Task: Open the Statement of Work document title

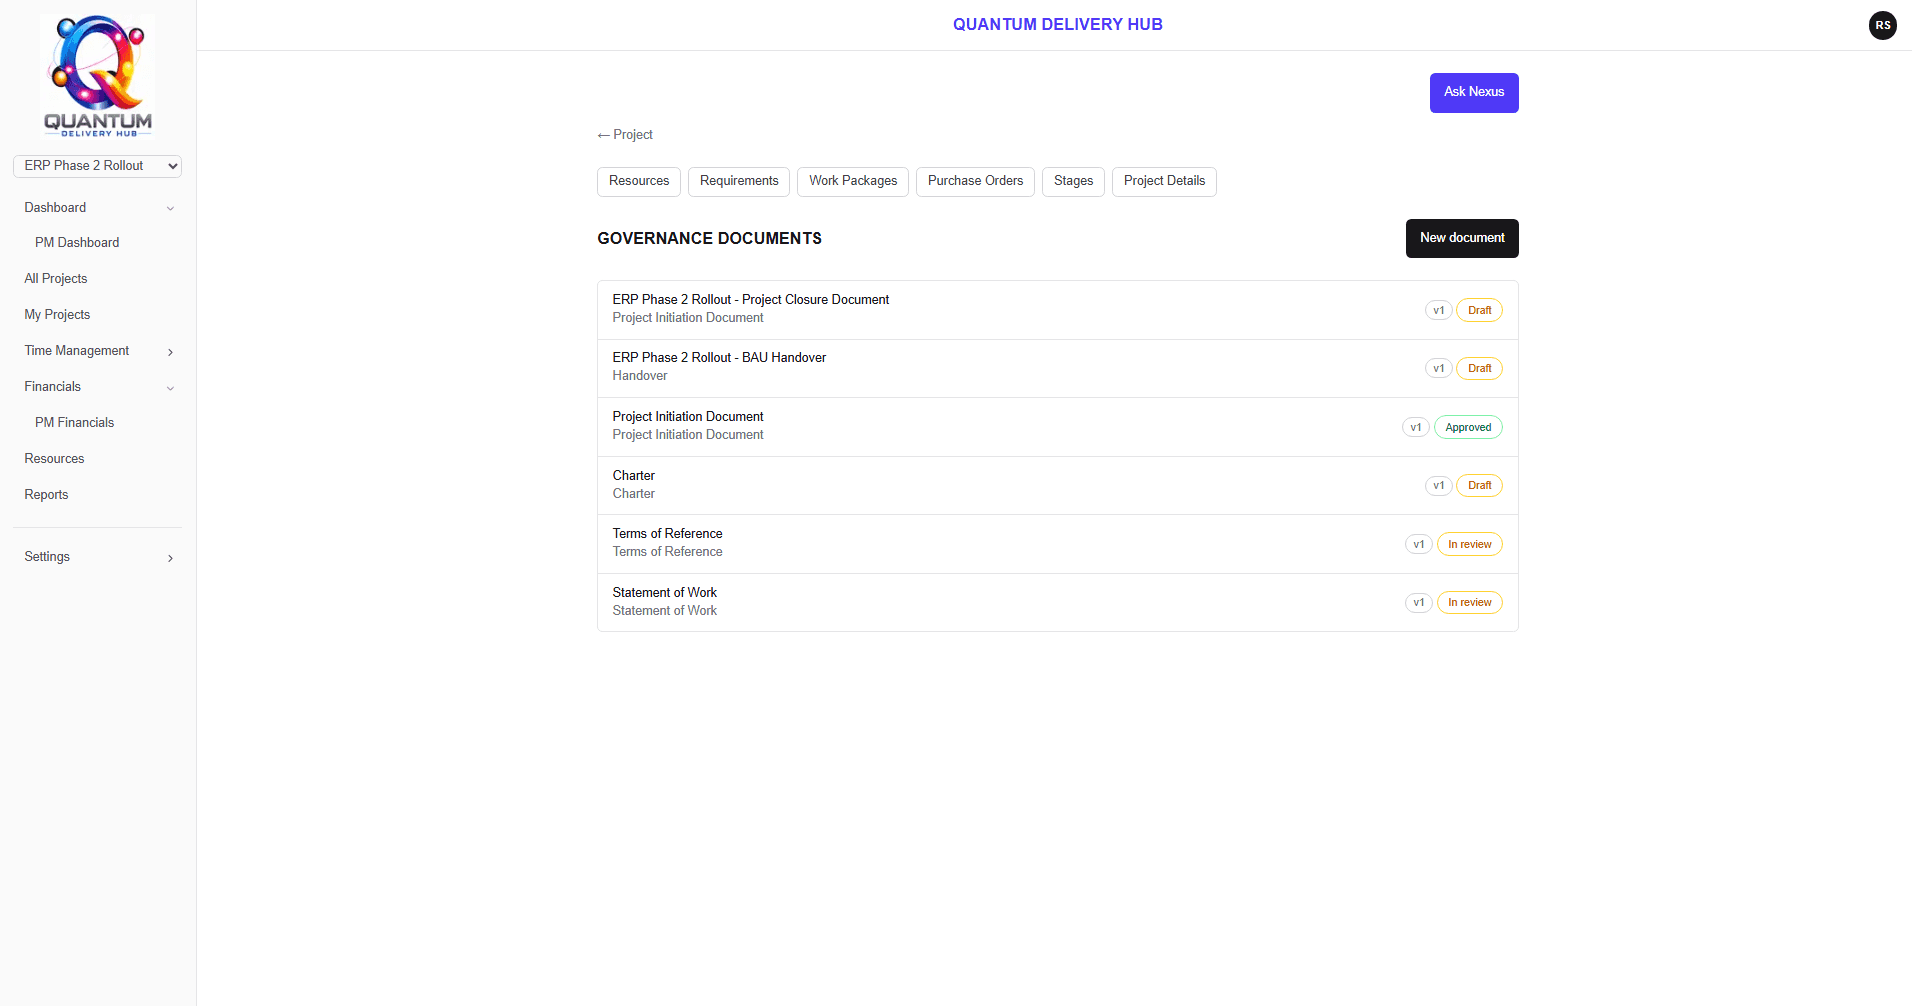Action: 664,593
